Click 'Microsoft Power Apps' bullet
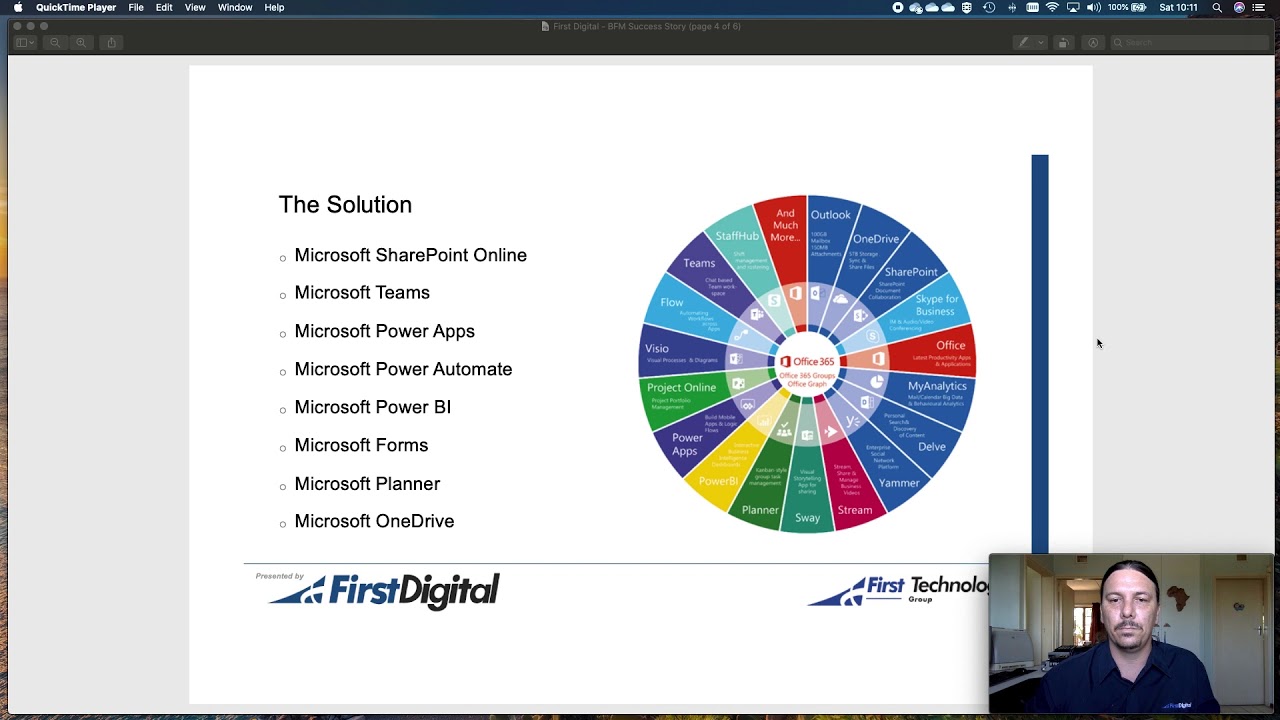1280x720 pixels. [384, 331]
